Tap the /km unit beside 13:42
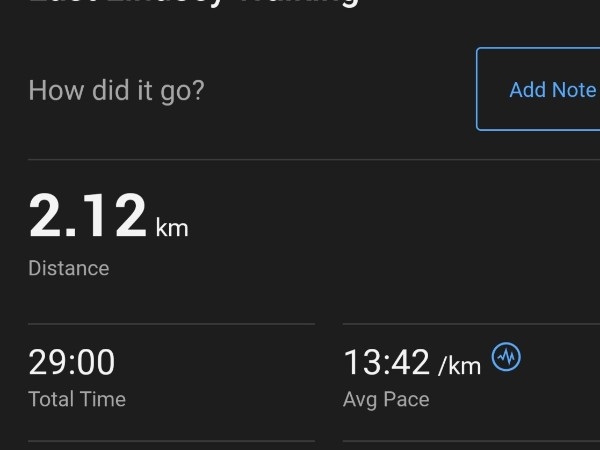The width and height of the screenshot is (600, 450). click(x=460, y=365)
